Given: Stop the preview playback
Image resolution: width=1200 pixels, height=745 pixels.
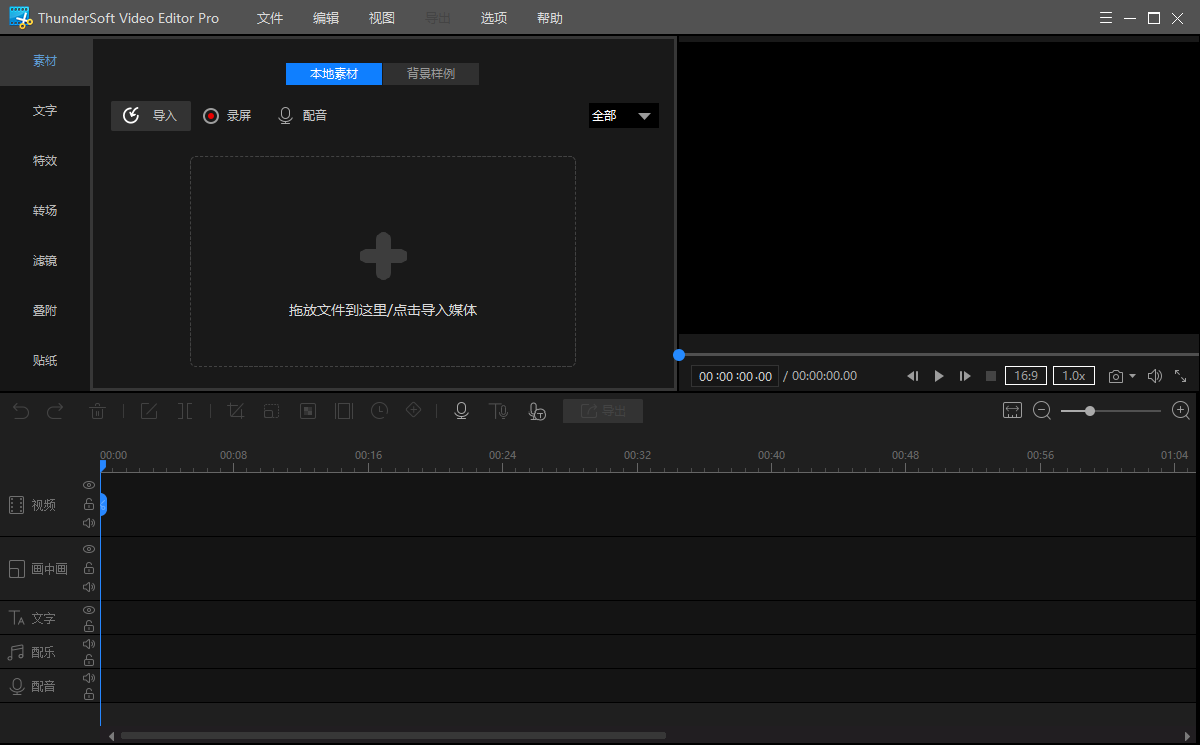Looking at the screenshot, I should (x=991, y=376).
